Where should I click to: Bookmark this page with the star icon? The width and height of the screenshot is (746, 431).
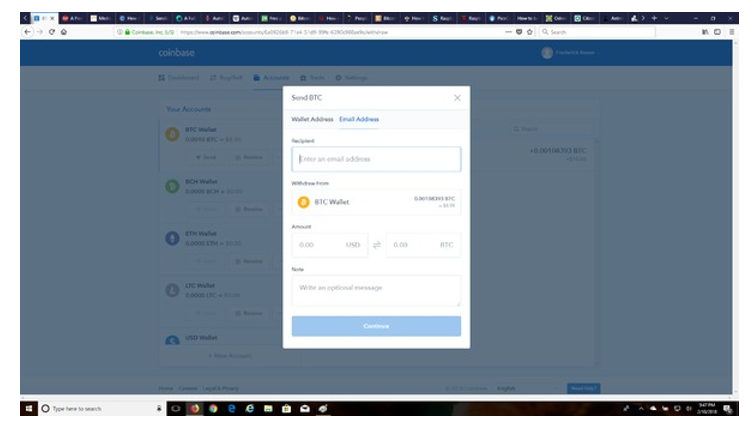[530, 32]
